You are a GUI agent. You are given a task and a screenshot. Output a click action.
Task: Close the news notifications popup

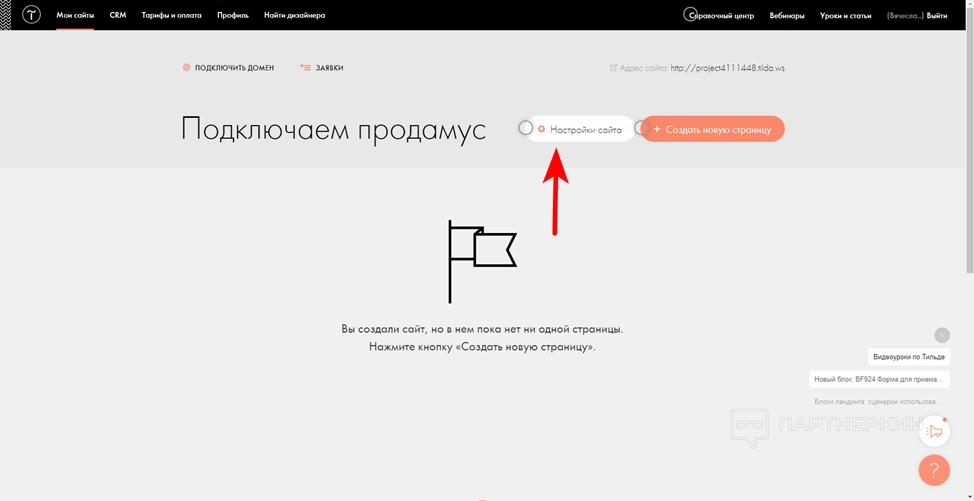[x=941, y=335]
